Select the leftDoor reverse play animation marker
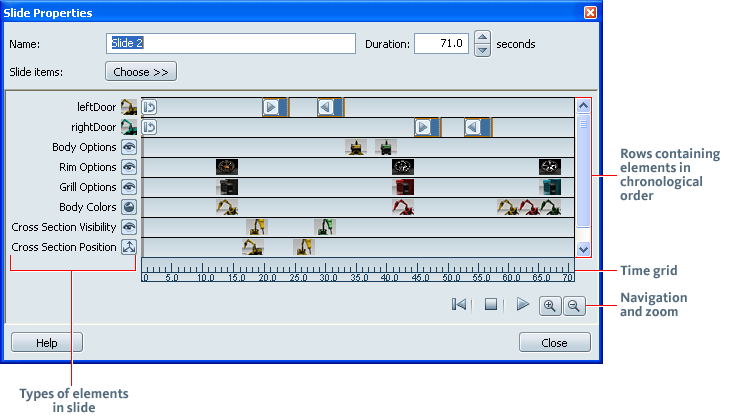Screen dimensions: 729x420 pyautogui.click(x=330, y=107)
